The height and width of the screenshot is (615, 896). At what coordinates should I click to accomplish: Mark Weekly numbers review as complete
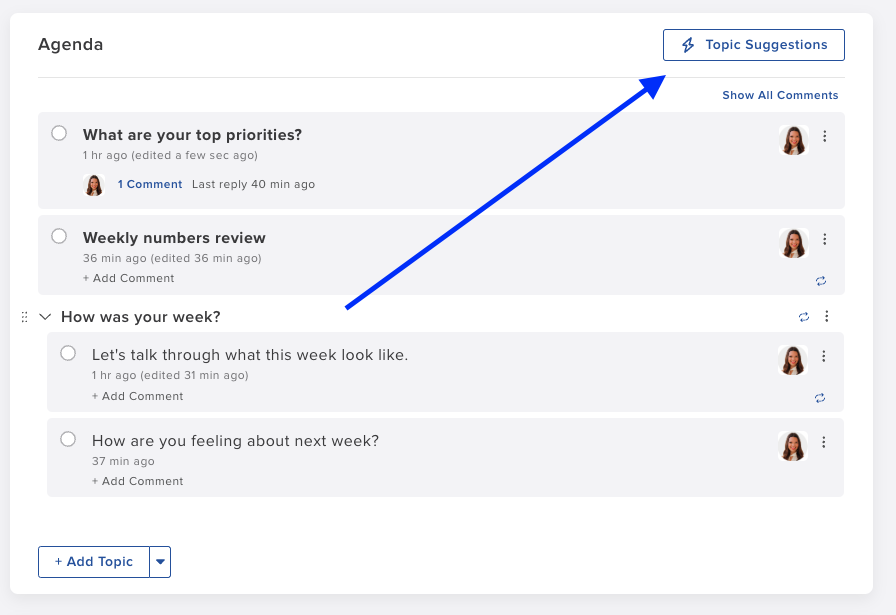coord(59,236)
